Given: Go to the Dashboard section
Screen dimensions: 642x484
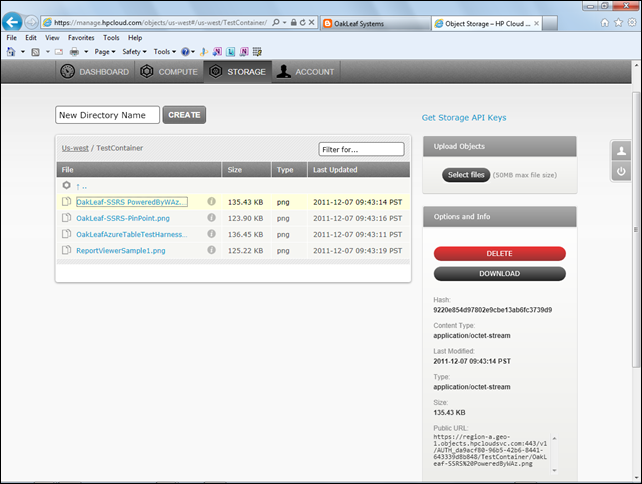Looking at the screenshot, I should coord(95,72).
